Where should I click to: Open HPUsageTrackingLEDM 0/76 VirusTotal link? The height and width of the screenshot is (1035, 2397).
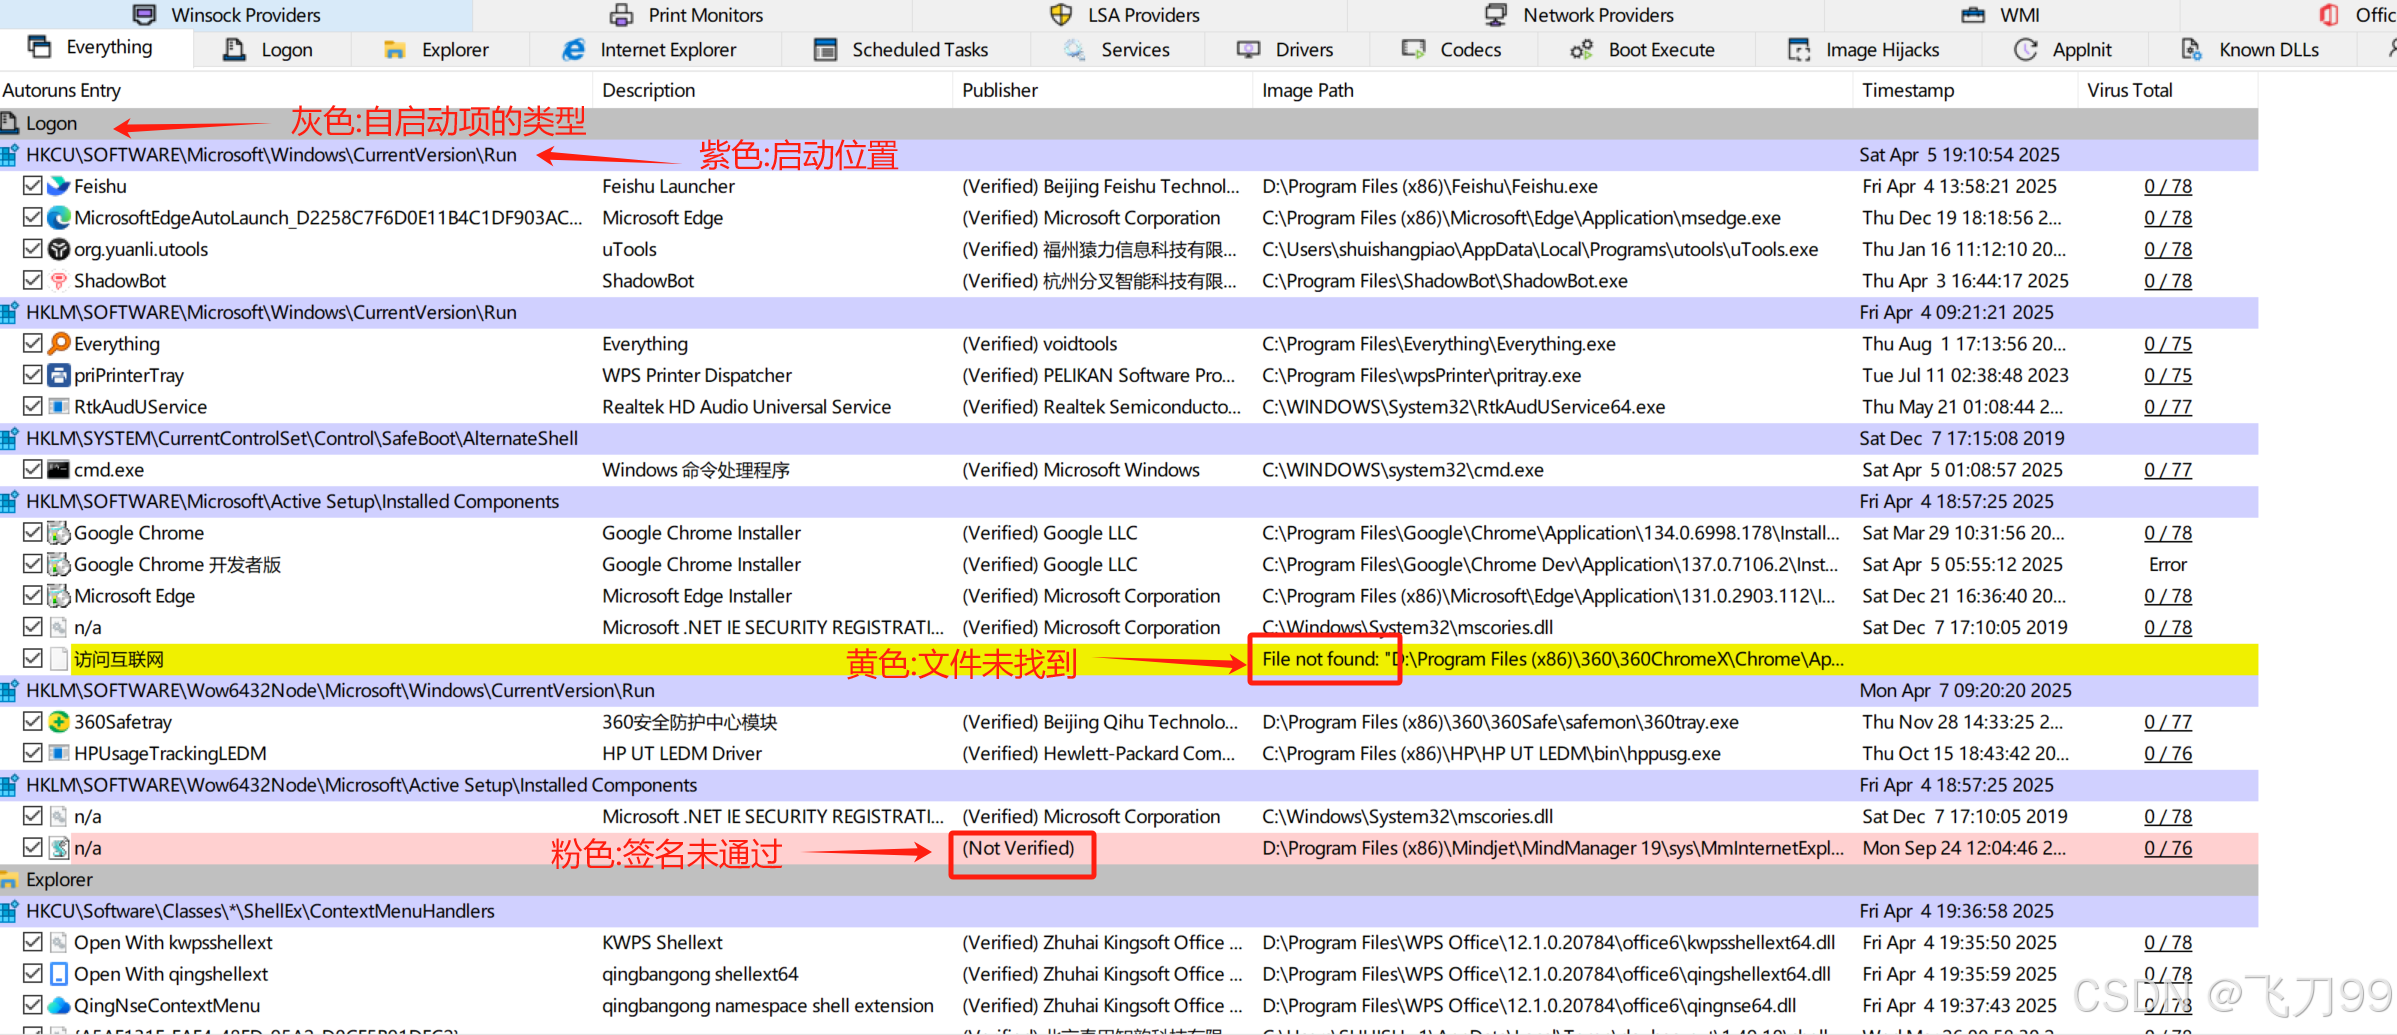(2168, 753)
